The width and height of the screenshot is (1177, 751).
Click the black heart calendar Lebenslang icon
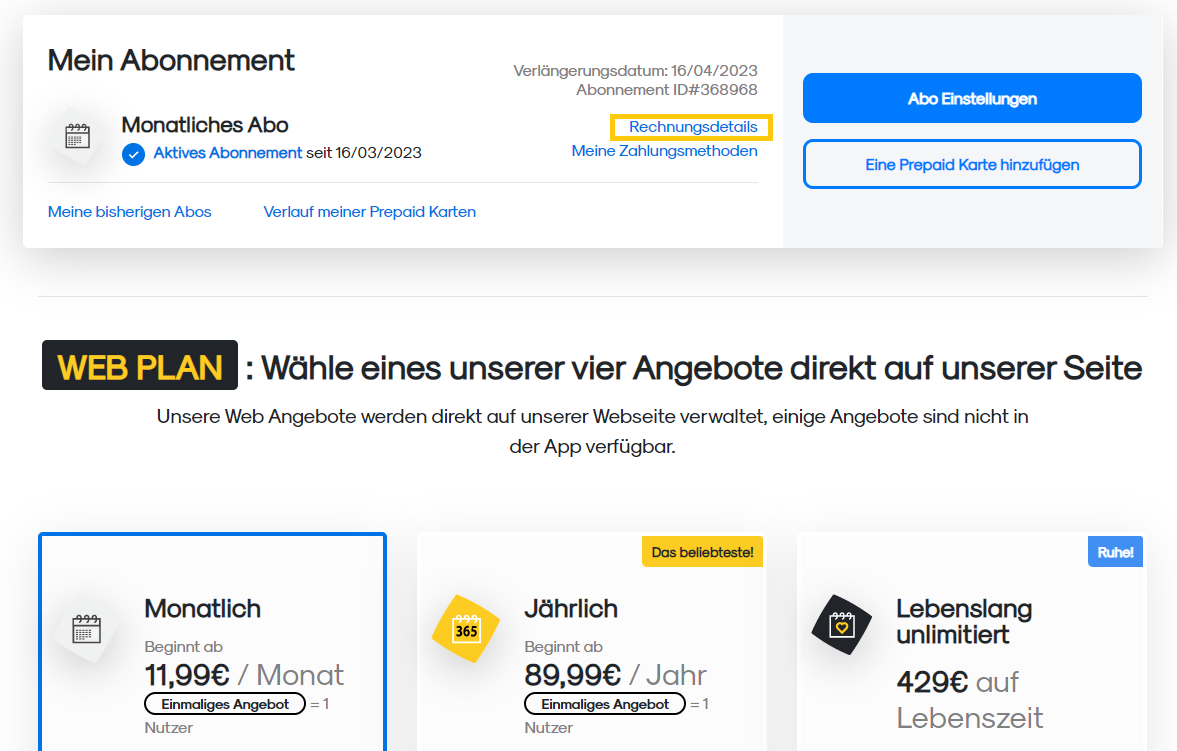(841, 625)
